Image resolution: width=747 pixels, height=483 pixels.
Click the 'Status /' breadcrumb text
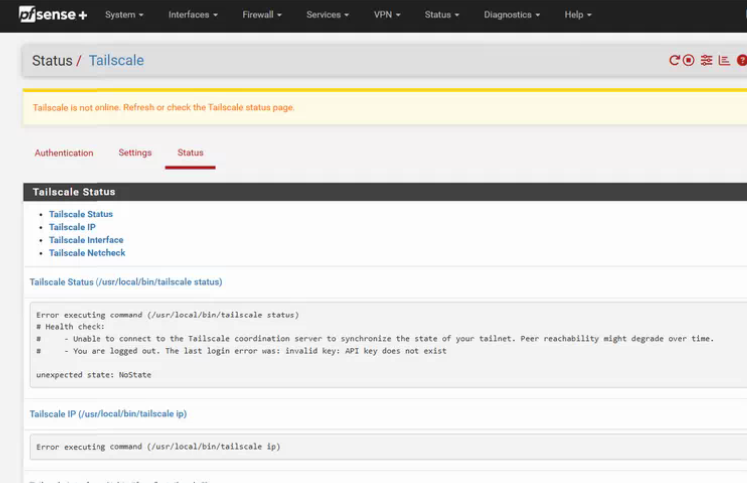click(57, 60)
